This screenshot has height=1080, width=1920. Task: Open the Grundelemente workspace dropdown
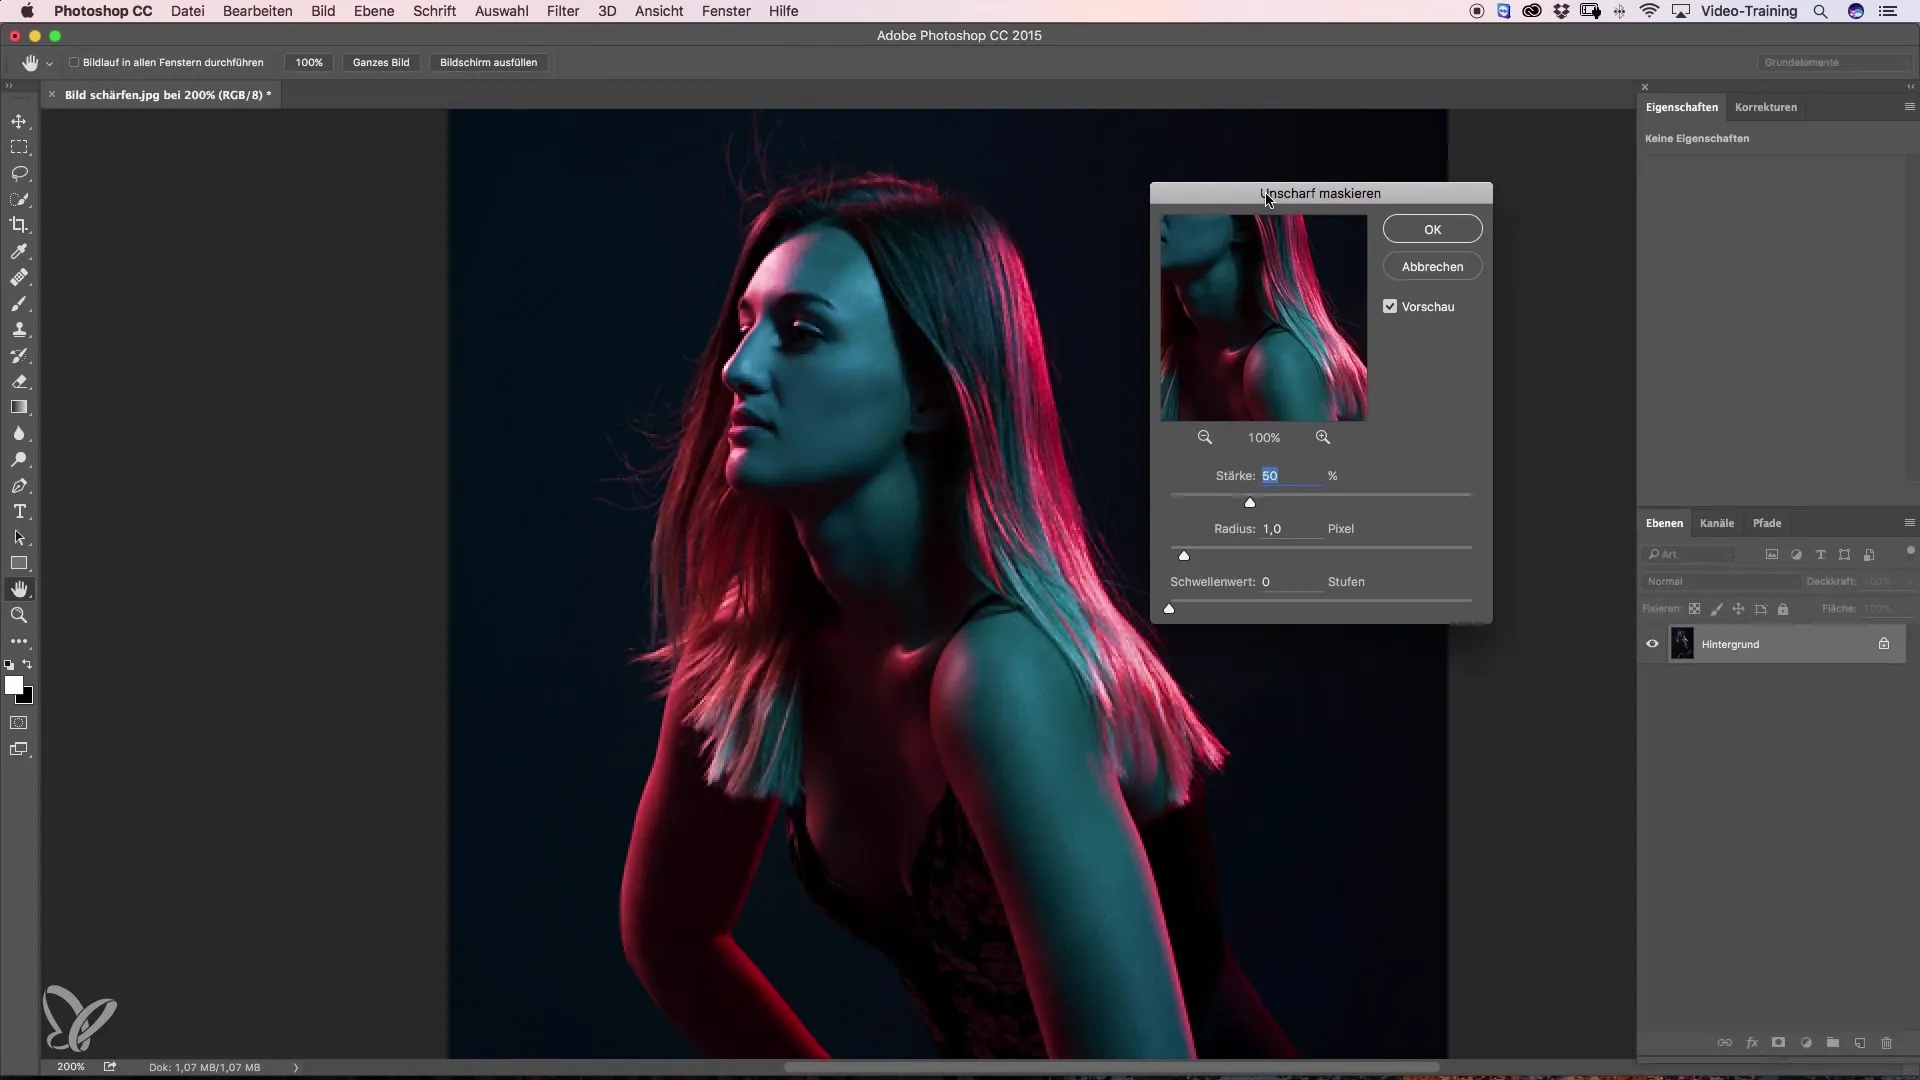pos(1835,62)
